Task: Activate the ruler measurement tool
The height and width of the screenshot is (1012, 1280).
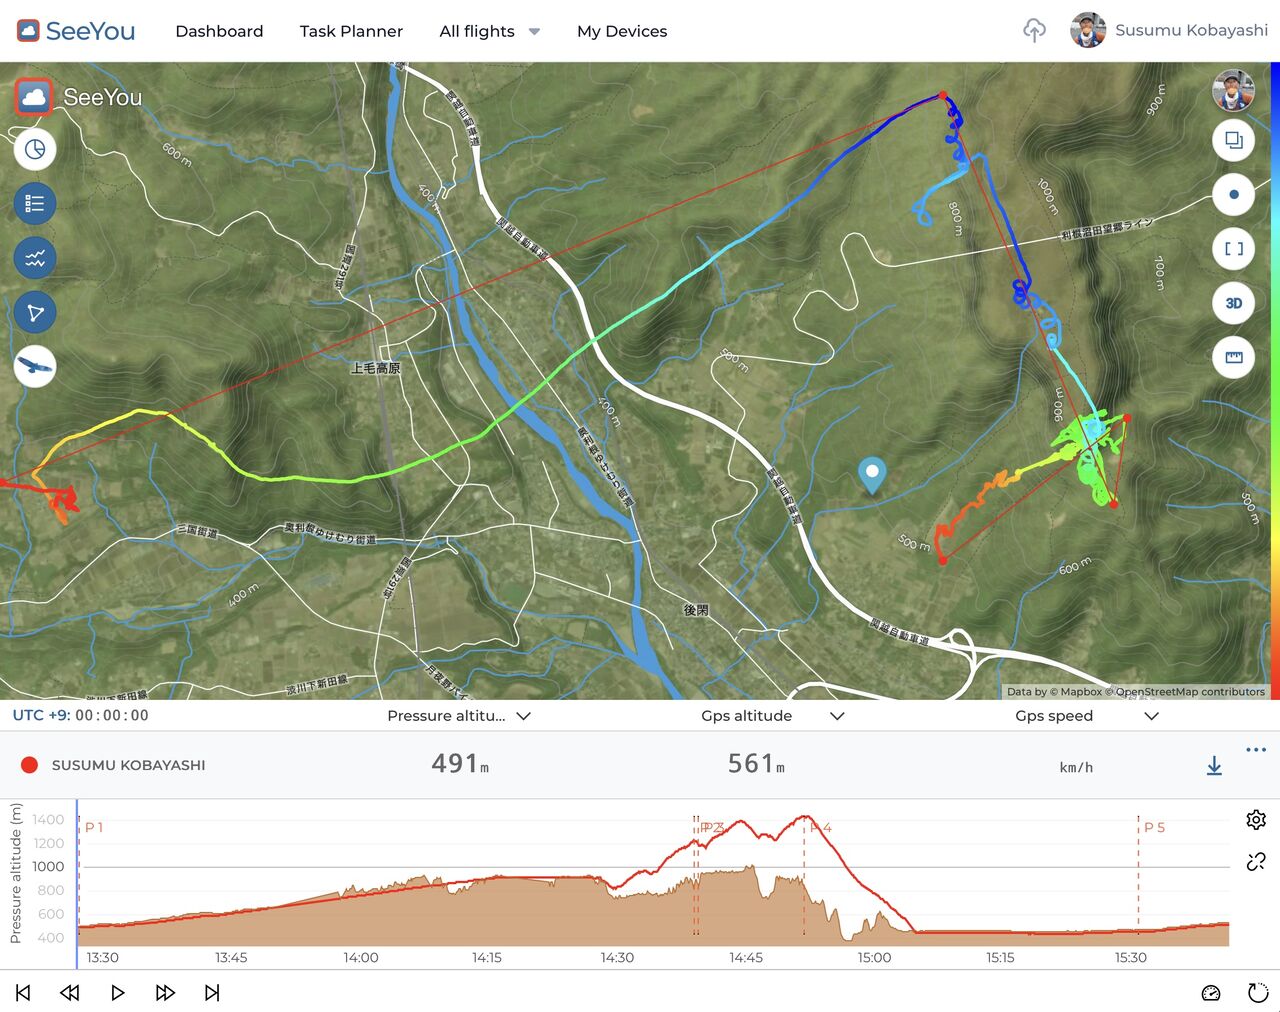Action: pos(1233,357)
